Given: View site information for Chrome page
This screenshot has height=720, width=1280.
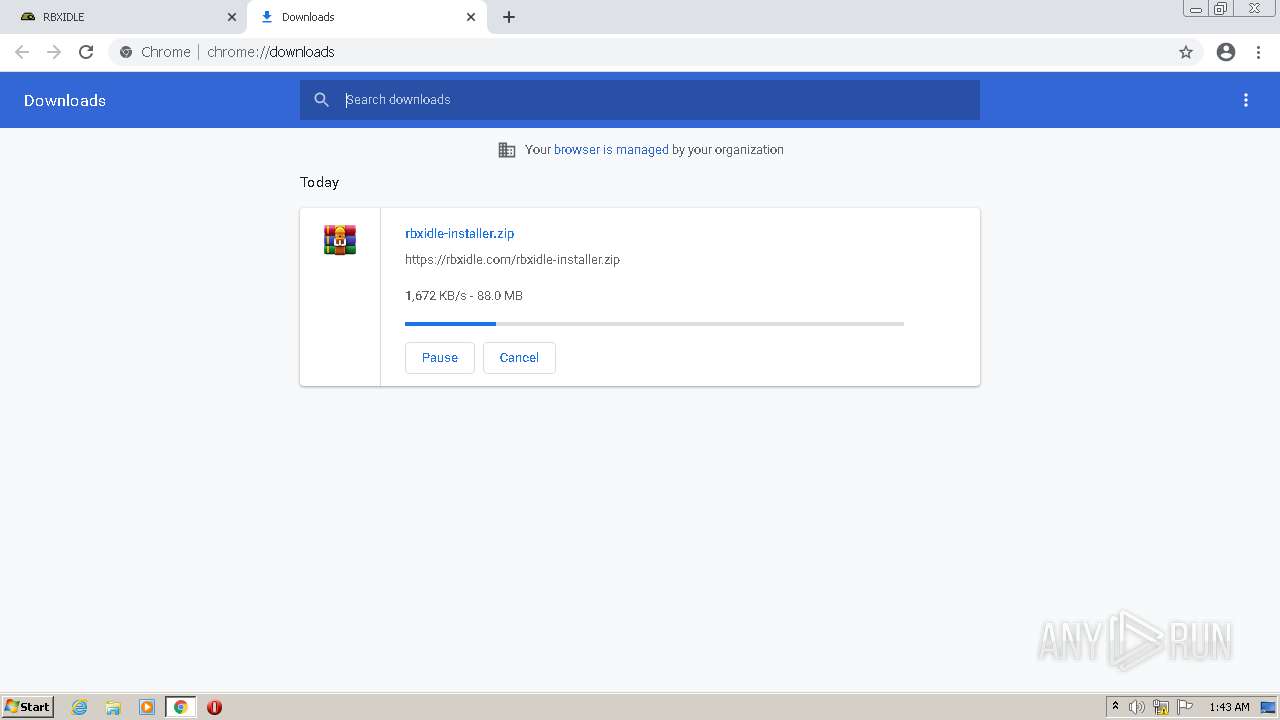Looking at the screenshot, I should [x=126, y=52].
